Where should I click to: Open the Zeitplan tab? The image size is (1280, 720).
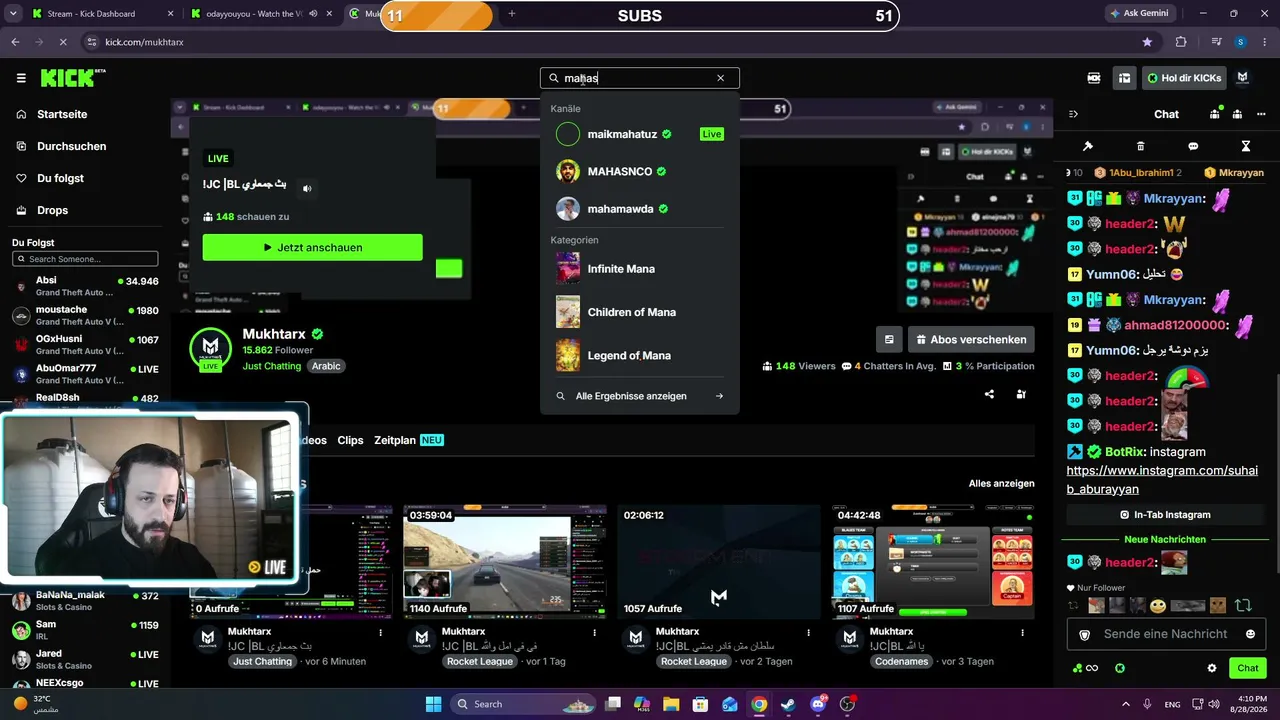click(x=408, y=440)
